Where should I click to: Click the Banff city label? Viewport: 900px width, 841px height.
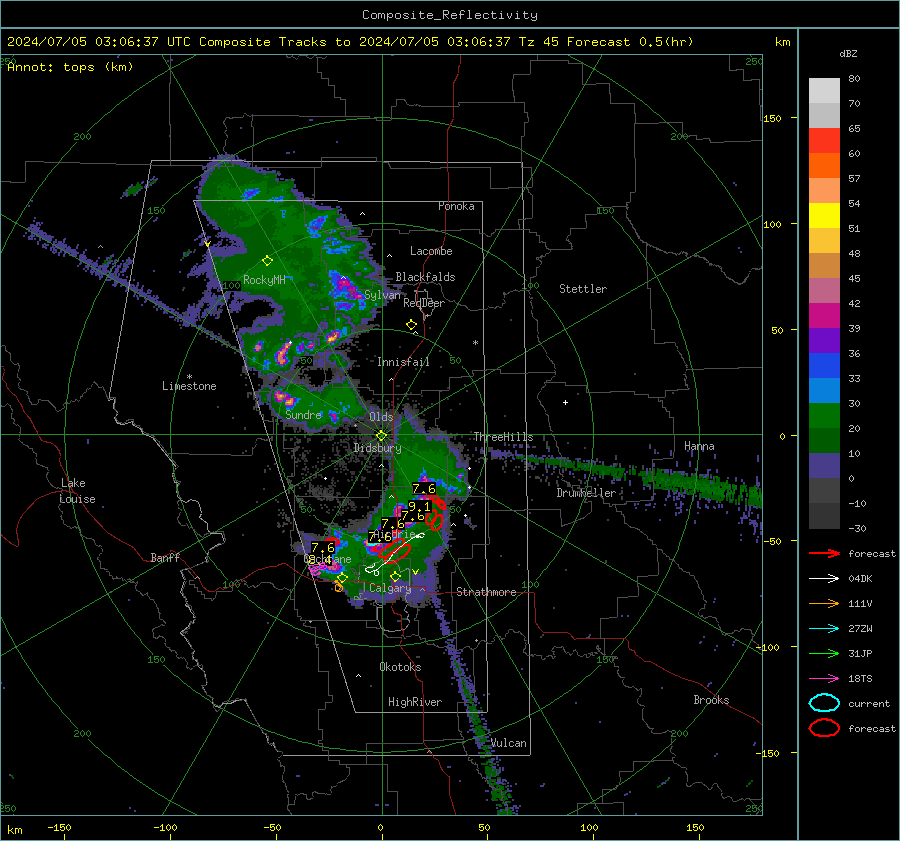point(165,557)
